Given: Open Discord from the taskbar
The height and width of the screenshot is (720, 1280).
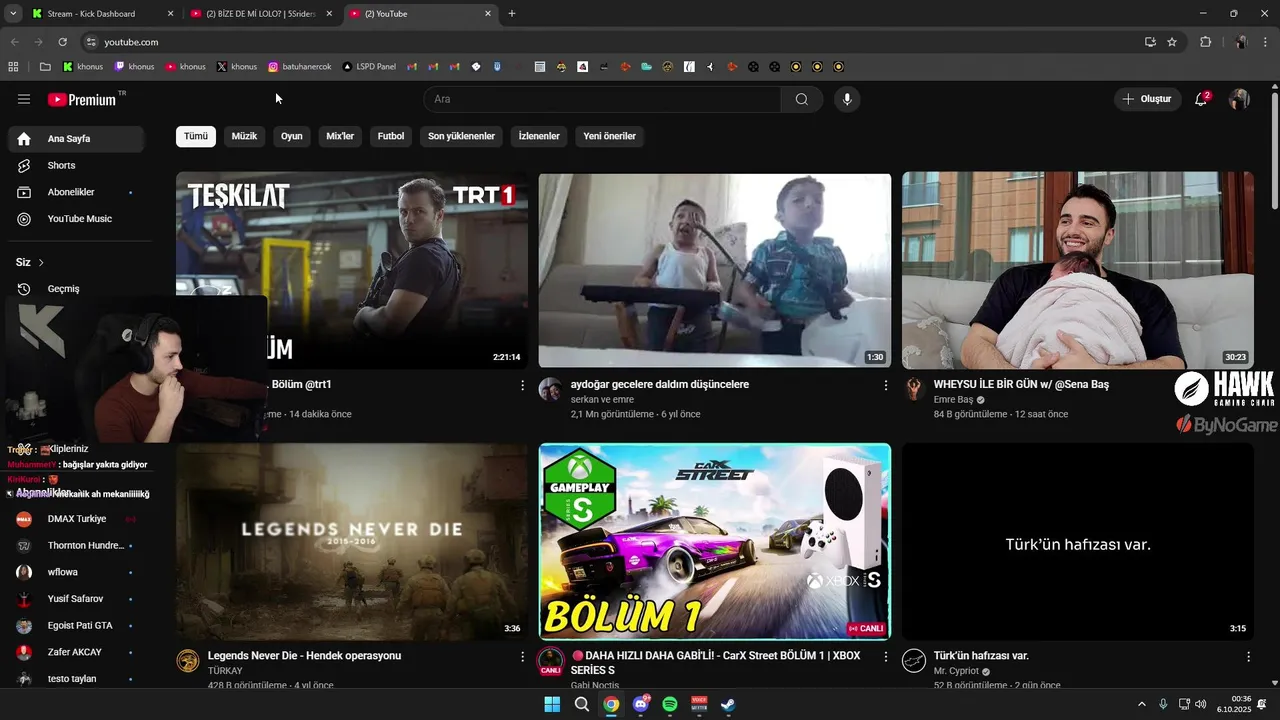Looking at the screenshot, I should click(641, 704).
